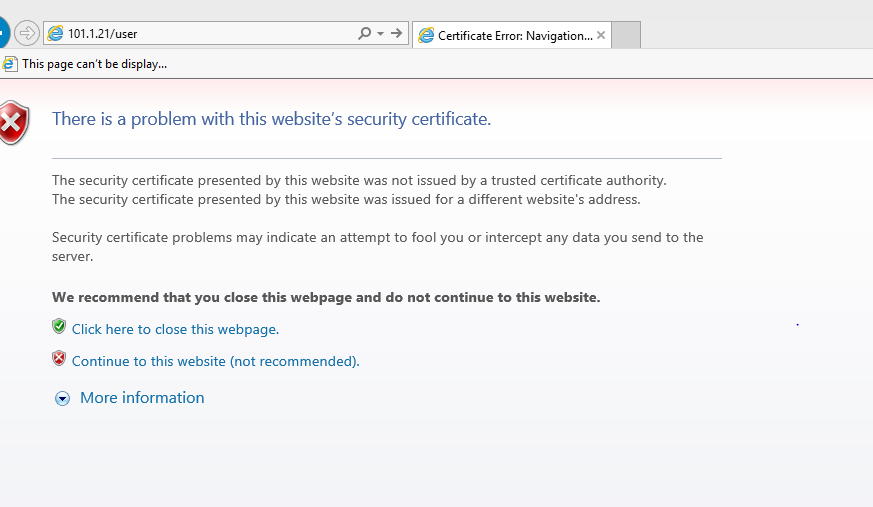Click the large red shield error icon
The image size is (873, 507).
coord(12,122)
